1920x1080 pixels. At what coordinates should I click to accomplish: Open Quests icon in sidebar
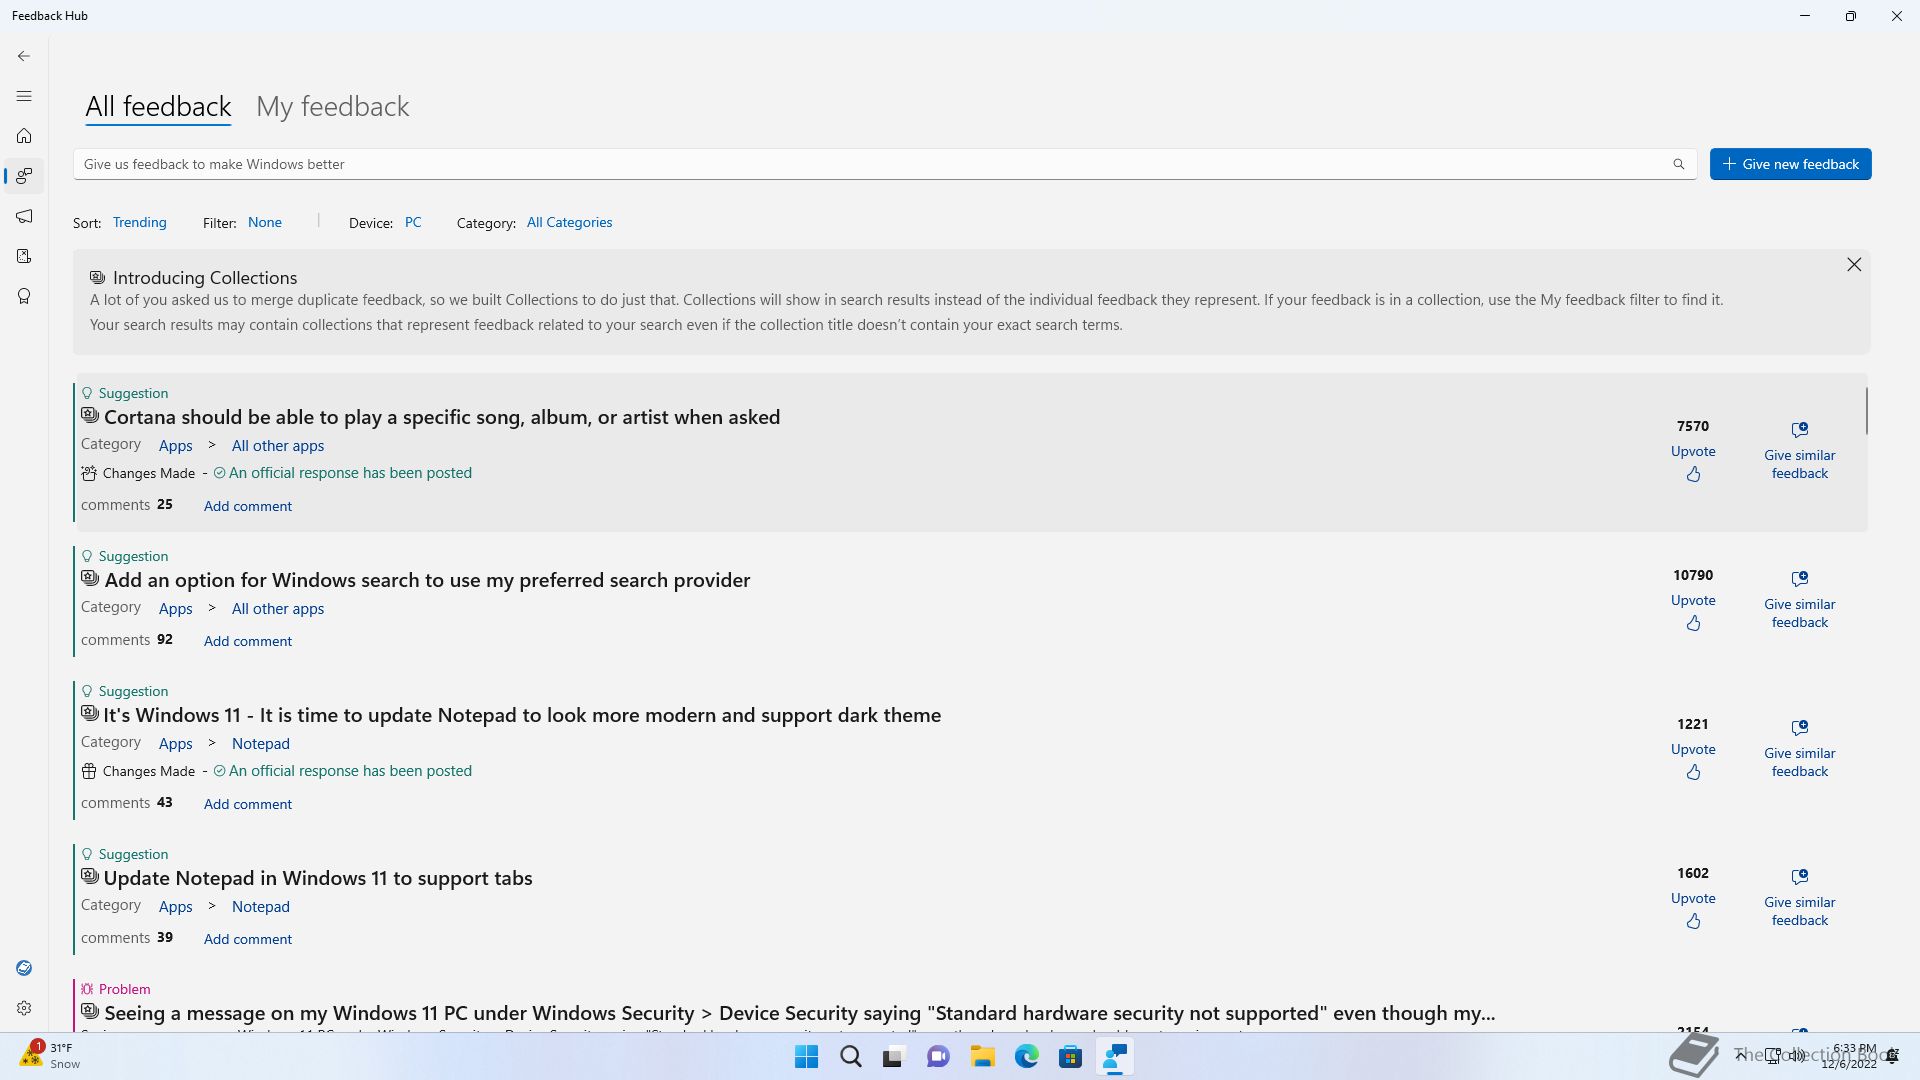click(x=24, y=256)
